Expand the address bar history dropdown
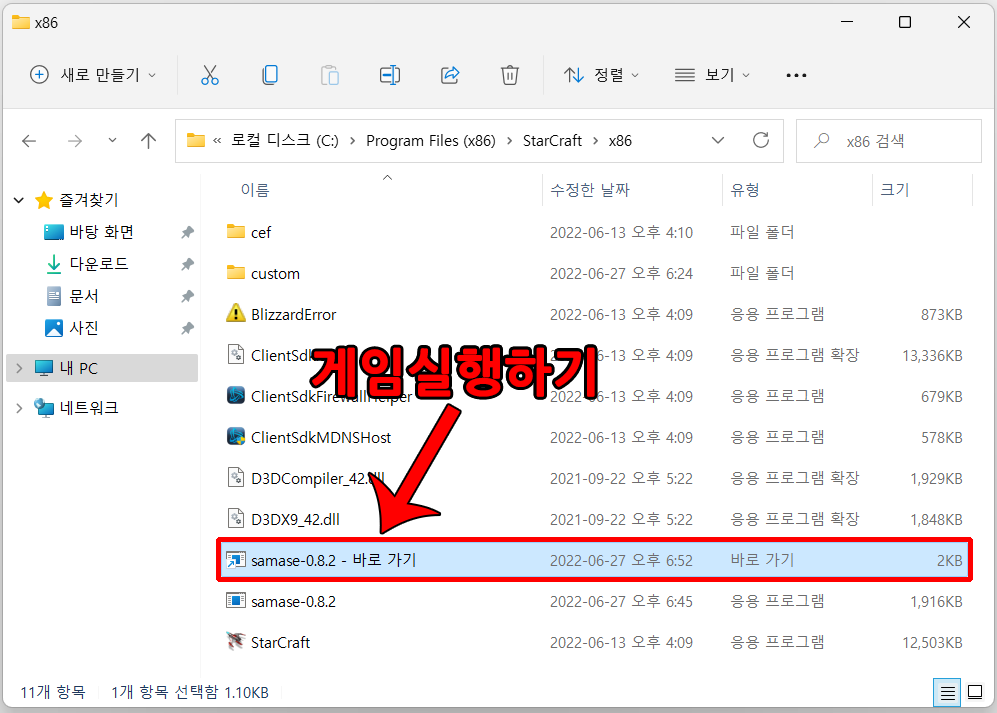Image resolution: width=997 pixels, height=713 pixels. (718, 141)
